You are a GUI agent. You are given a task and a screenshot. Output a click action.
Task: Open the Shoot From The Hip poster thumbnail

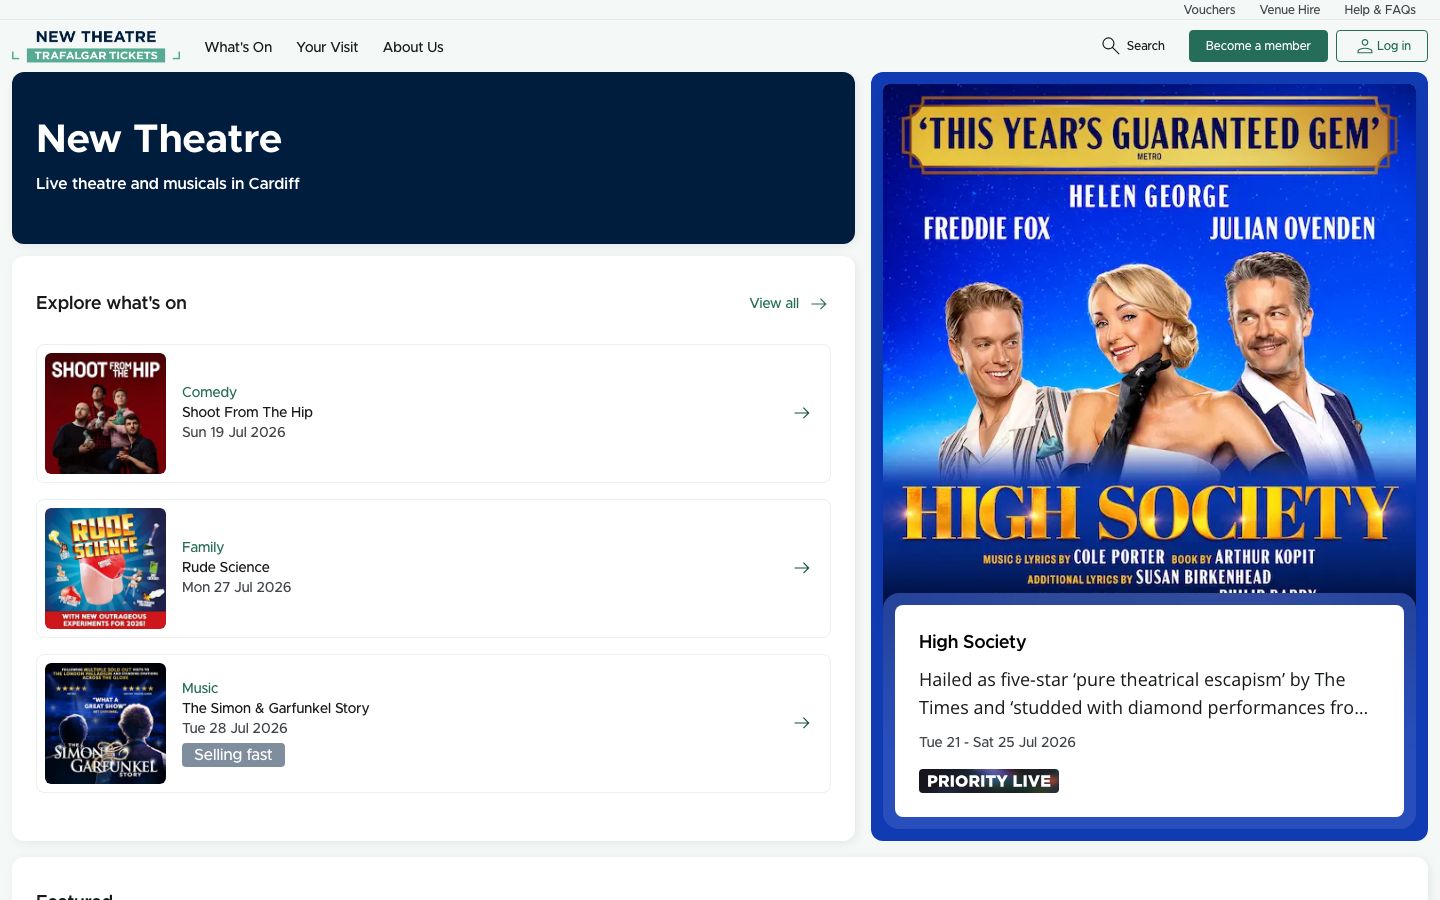coord(105,413)
